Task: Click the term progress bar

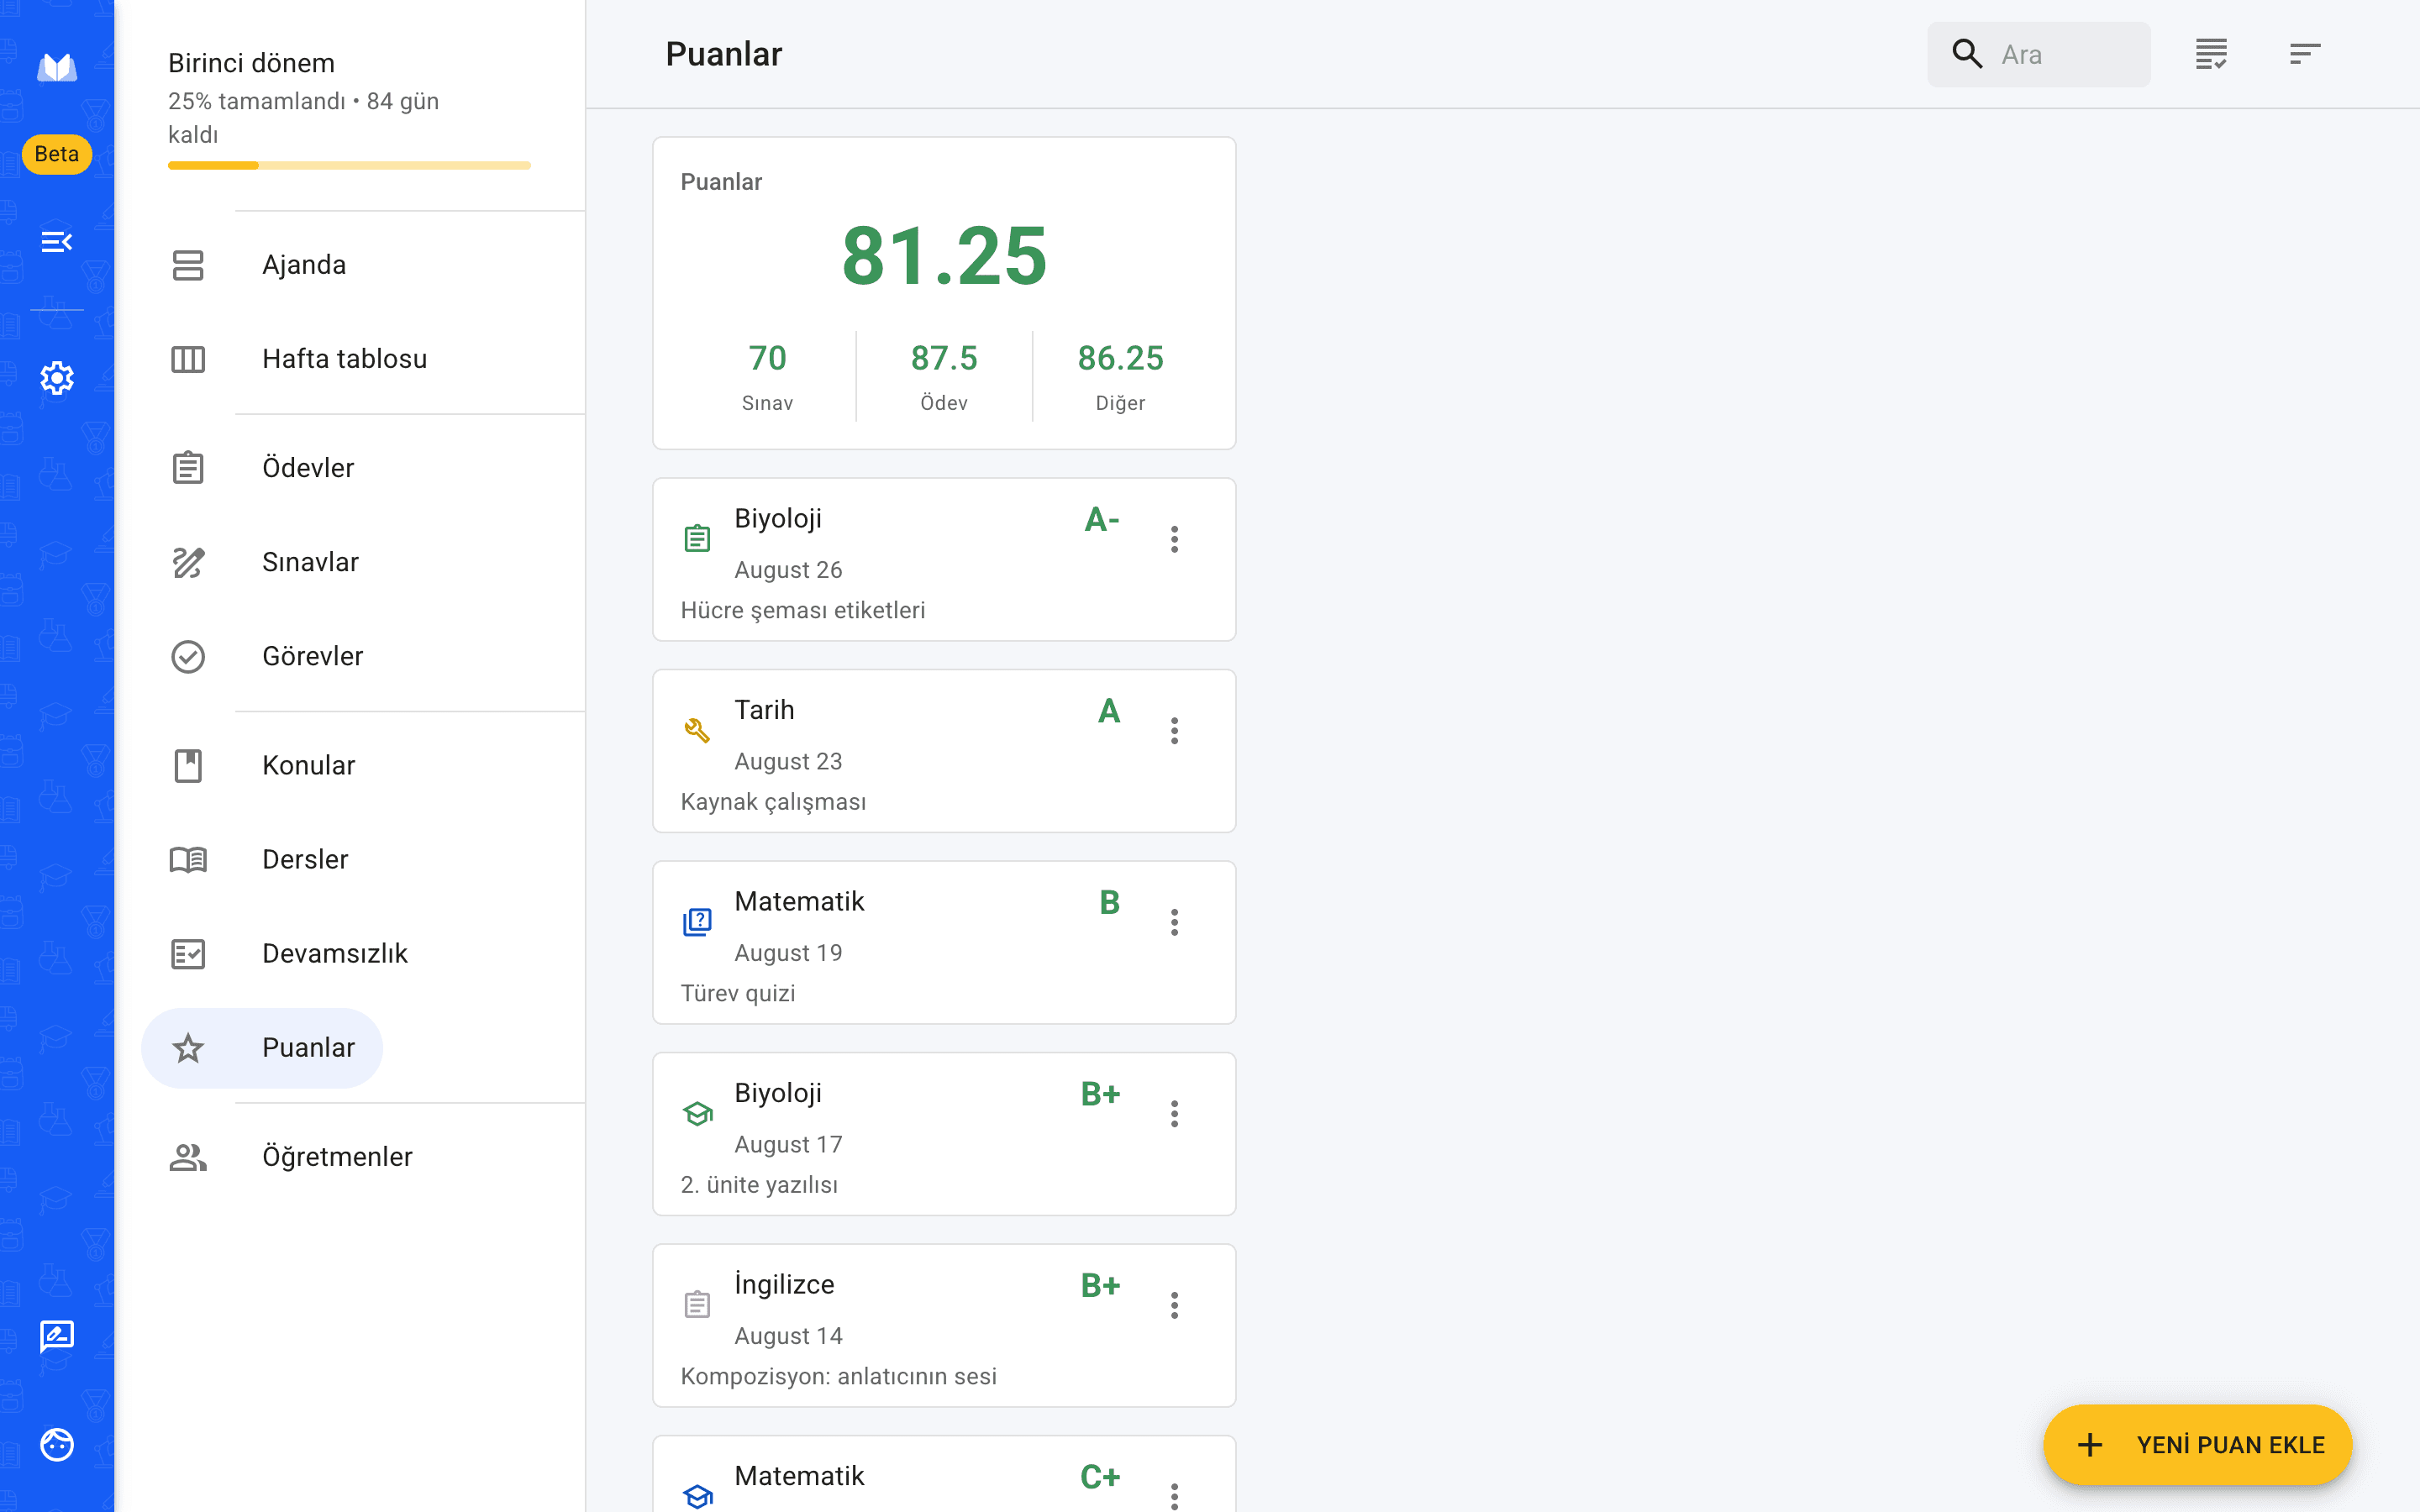Action: [x=349, y=166]
